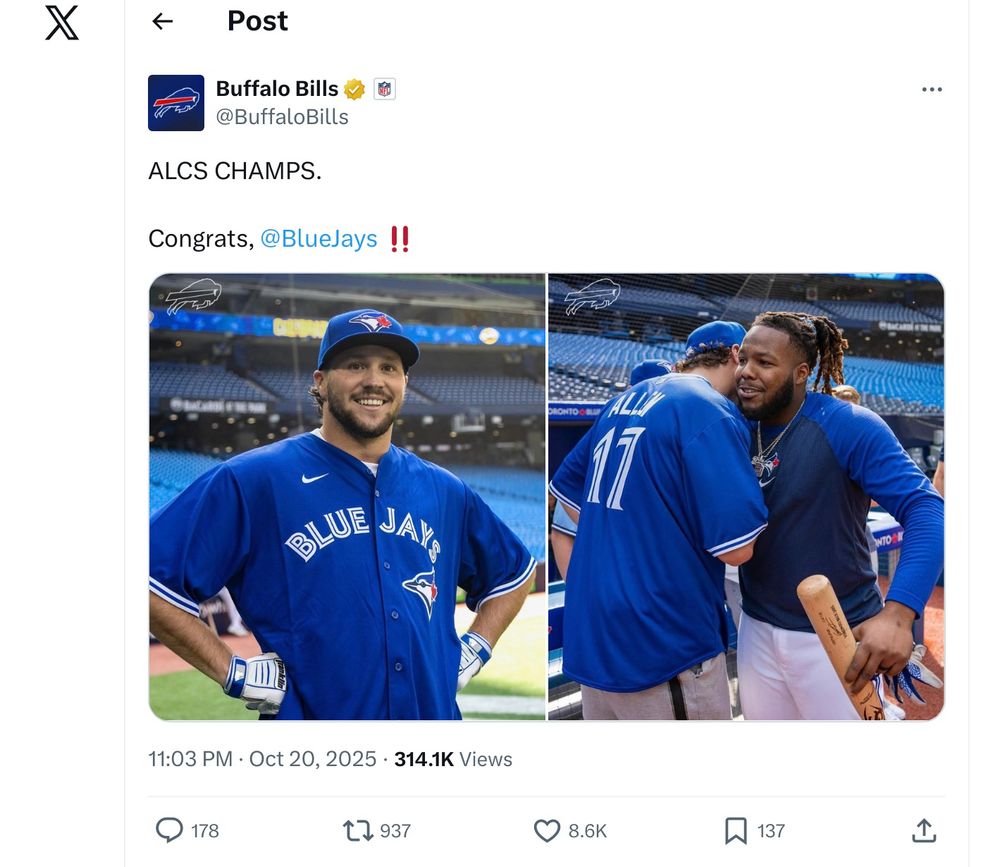Open the Buffalo Bills profile avatar
The image size is (1000, 867).
pos(176,103)
